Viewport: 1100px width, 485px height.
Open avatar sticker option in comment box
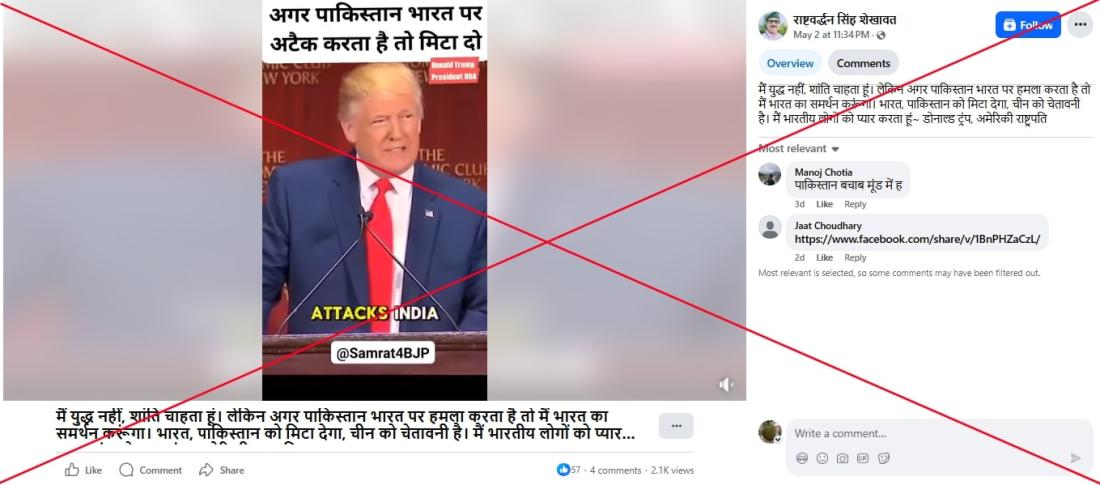tap(802, 458)
